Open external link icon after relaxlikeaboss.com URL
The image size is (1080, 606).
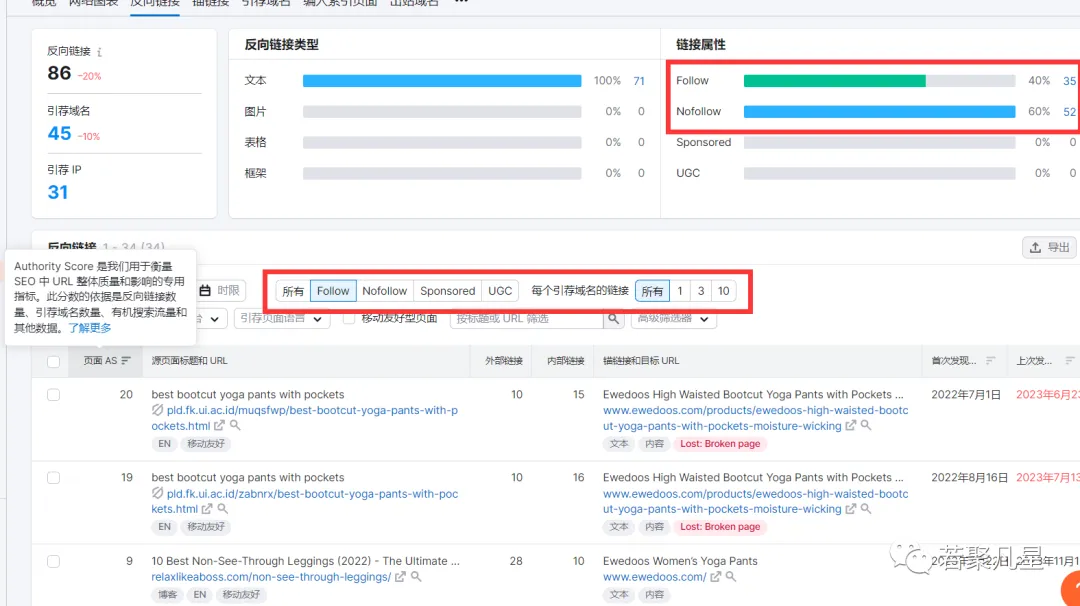[400, 576]
